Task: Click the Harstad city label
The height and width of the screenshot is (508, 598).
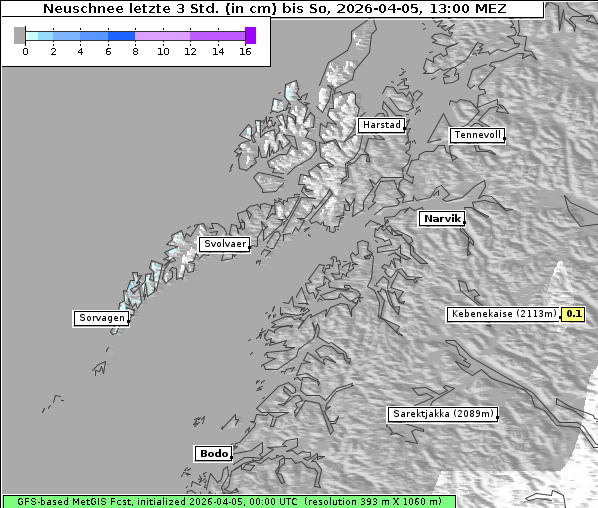Action: coord(381,125)
